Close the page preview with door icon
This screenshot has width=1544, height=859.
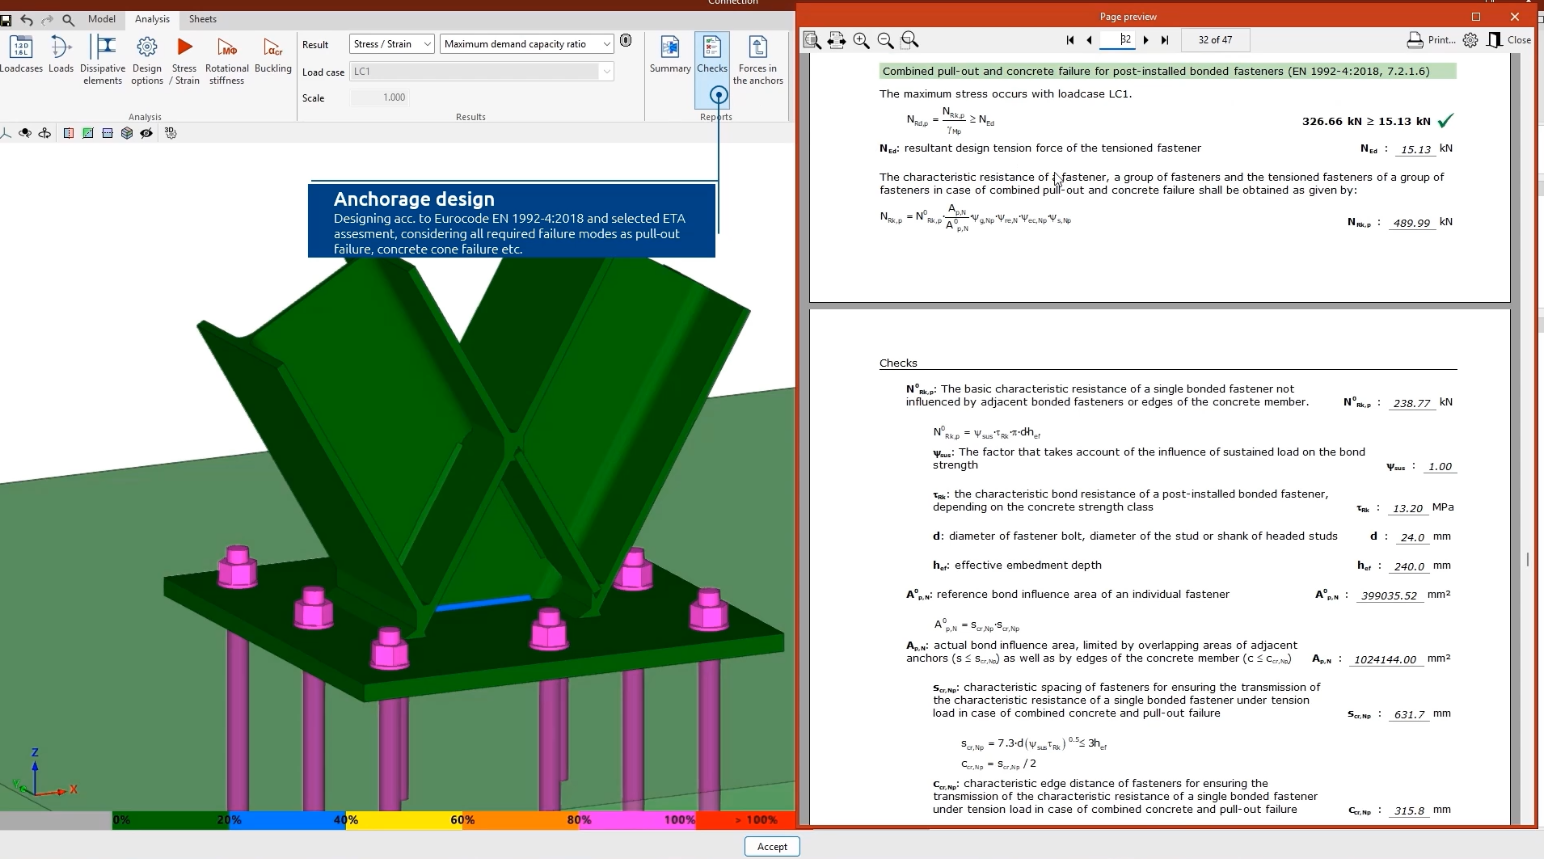1509,40
